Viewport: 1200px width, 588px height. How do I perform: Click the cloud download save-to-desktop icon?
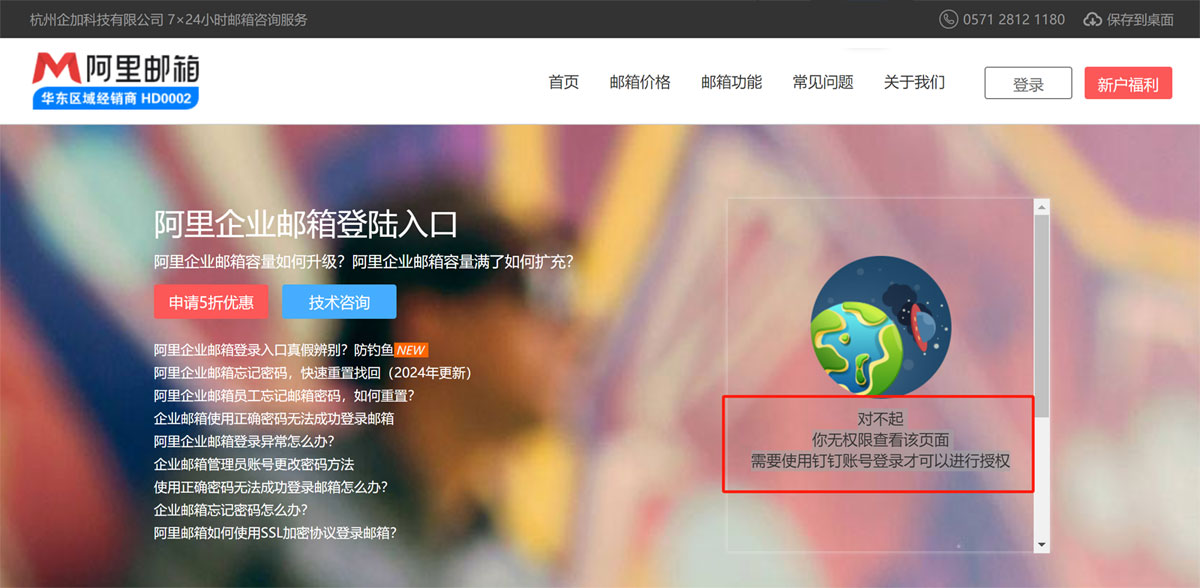pyautogui.click(x=1092, y=19)
